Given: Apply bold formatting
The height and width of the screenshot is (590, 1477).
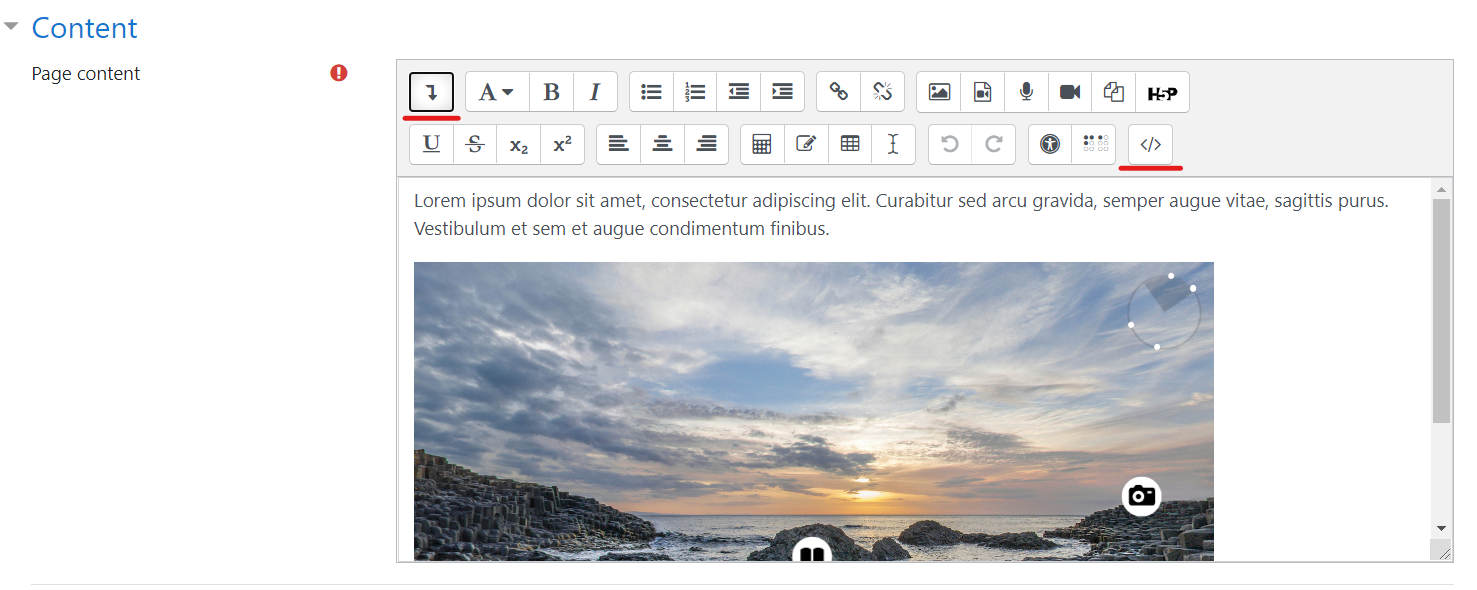Looking at the screenshot, I should coord(551,92).
